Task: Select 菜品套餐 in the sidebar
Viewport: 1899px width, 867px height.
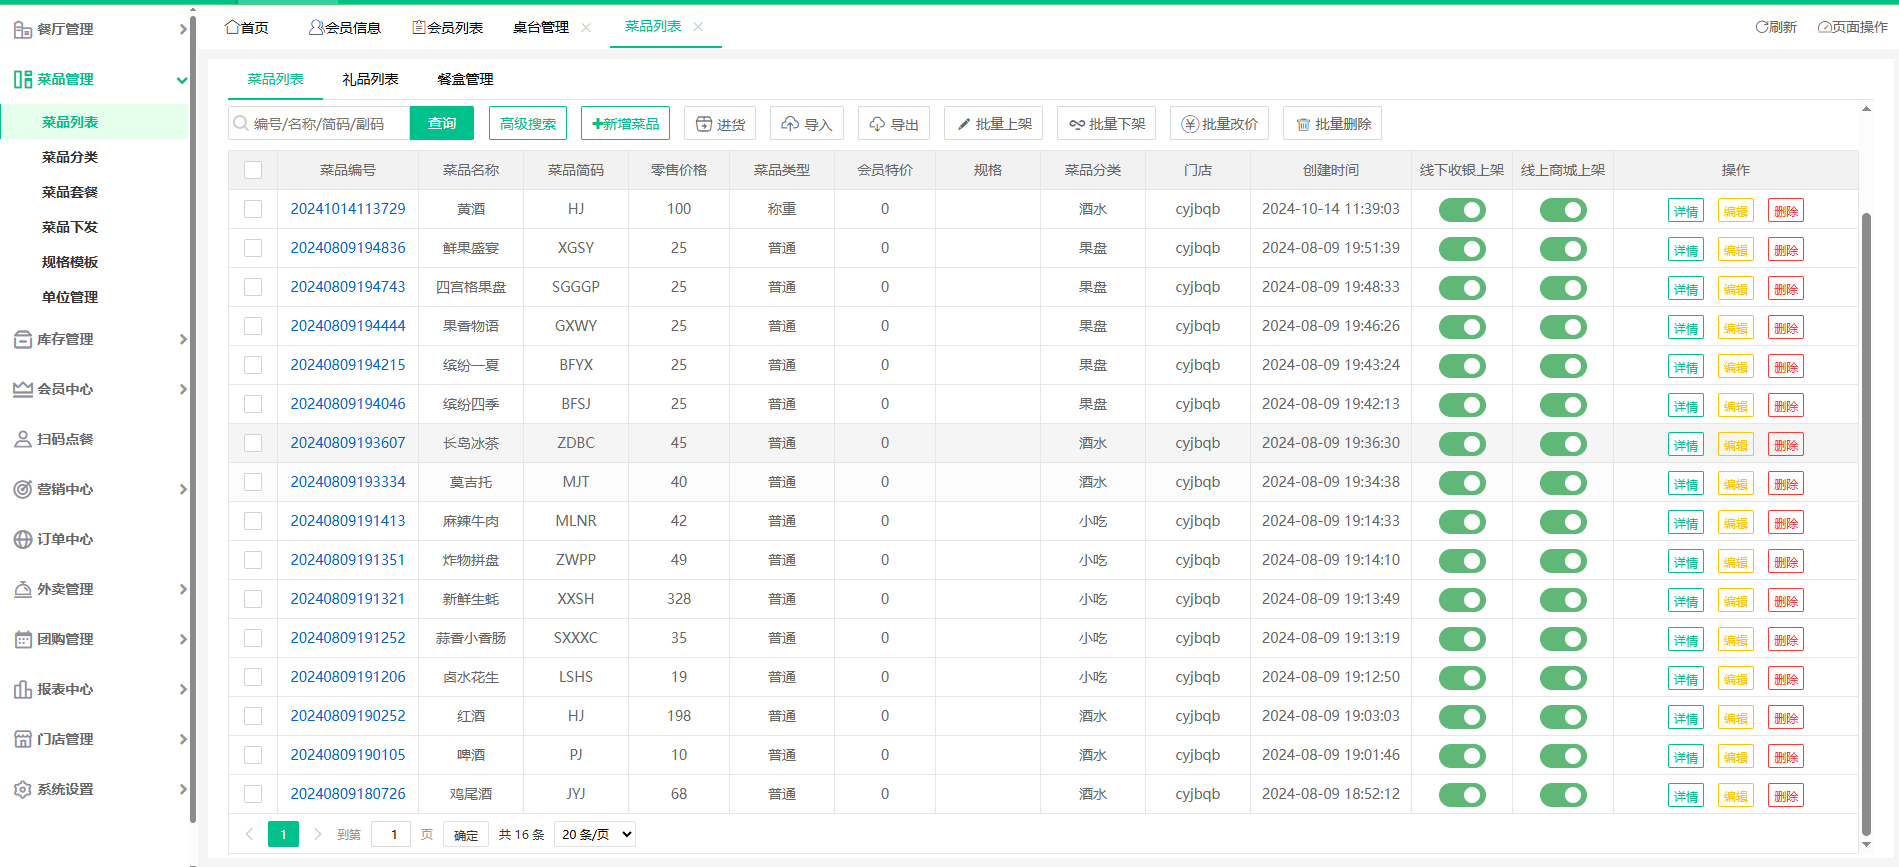Action: [70, 192]
